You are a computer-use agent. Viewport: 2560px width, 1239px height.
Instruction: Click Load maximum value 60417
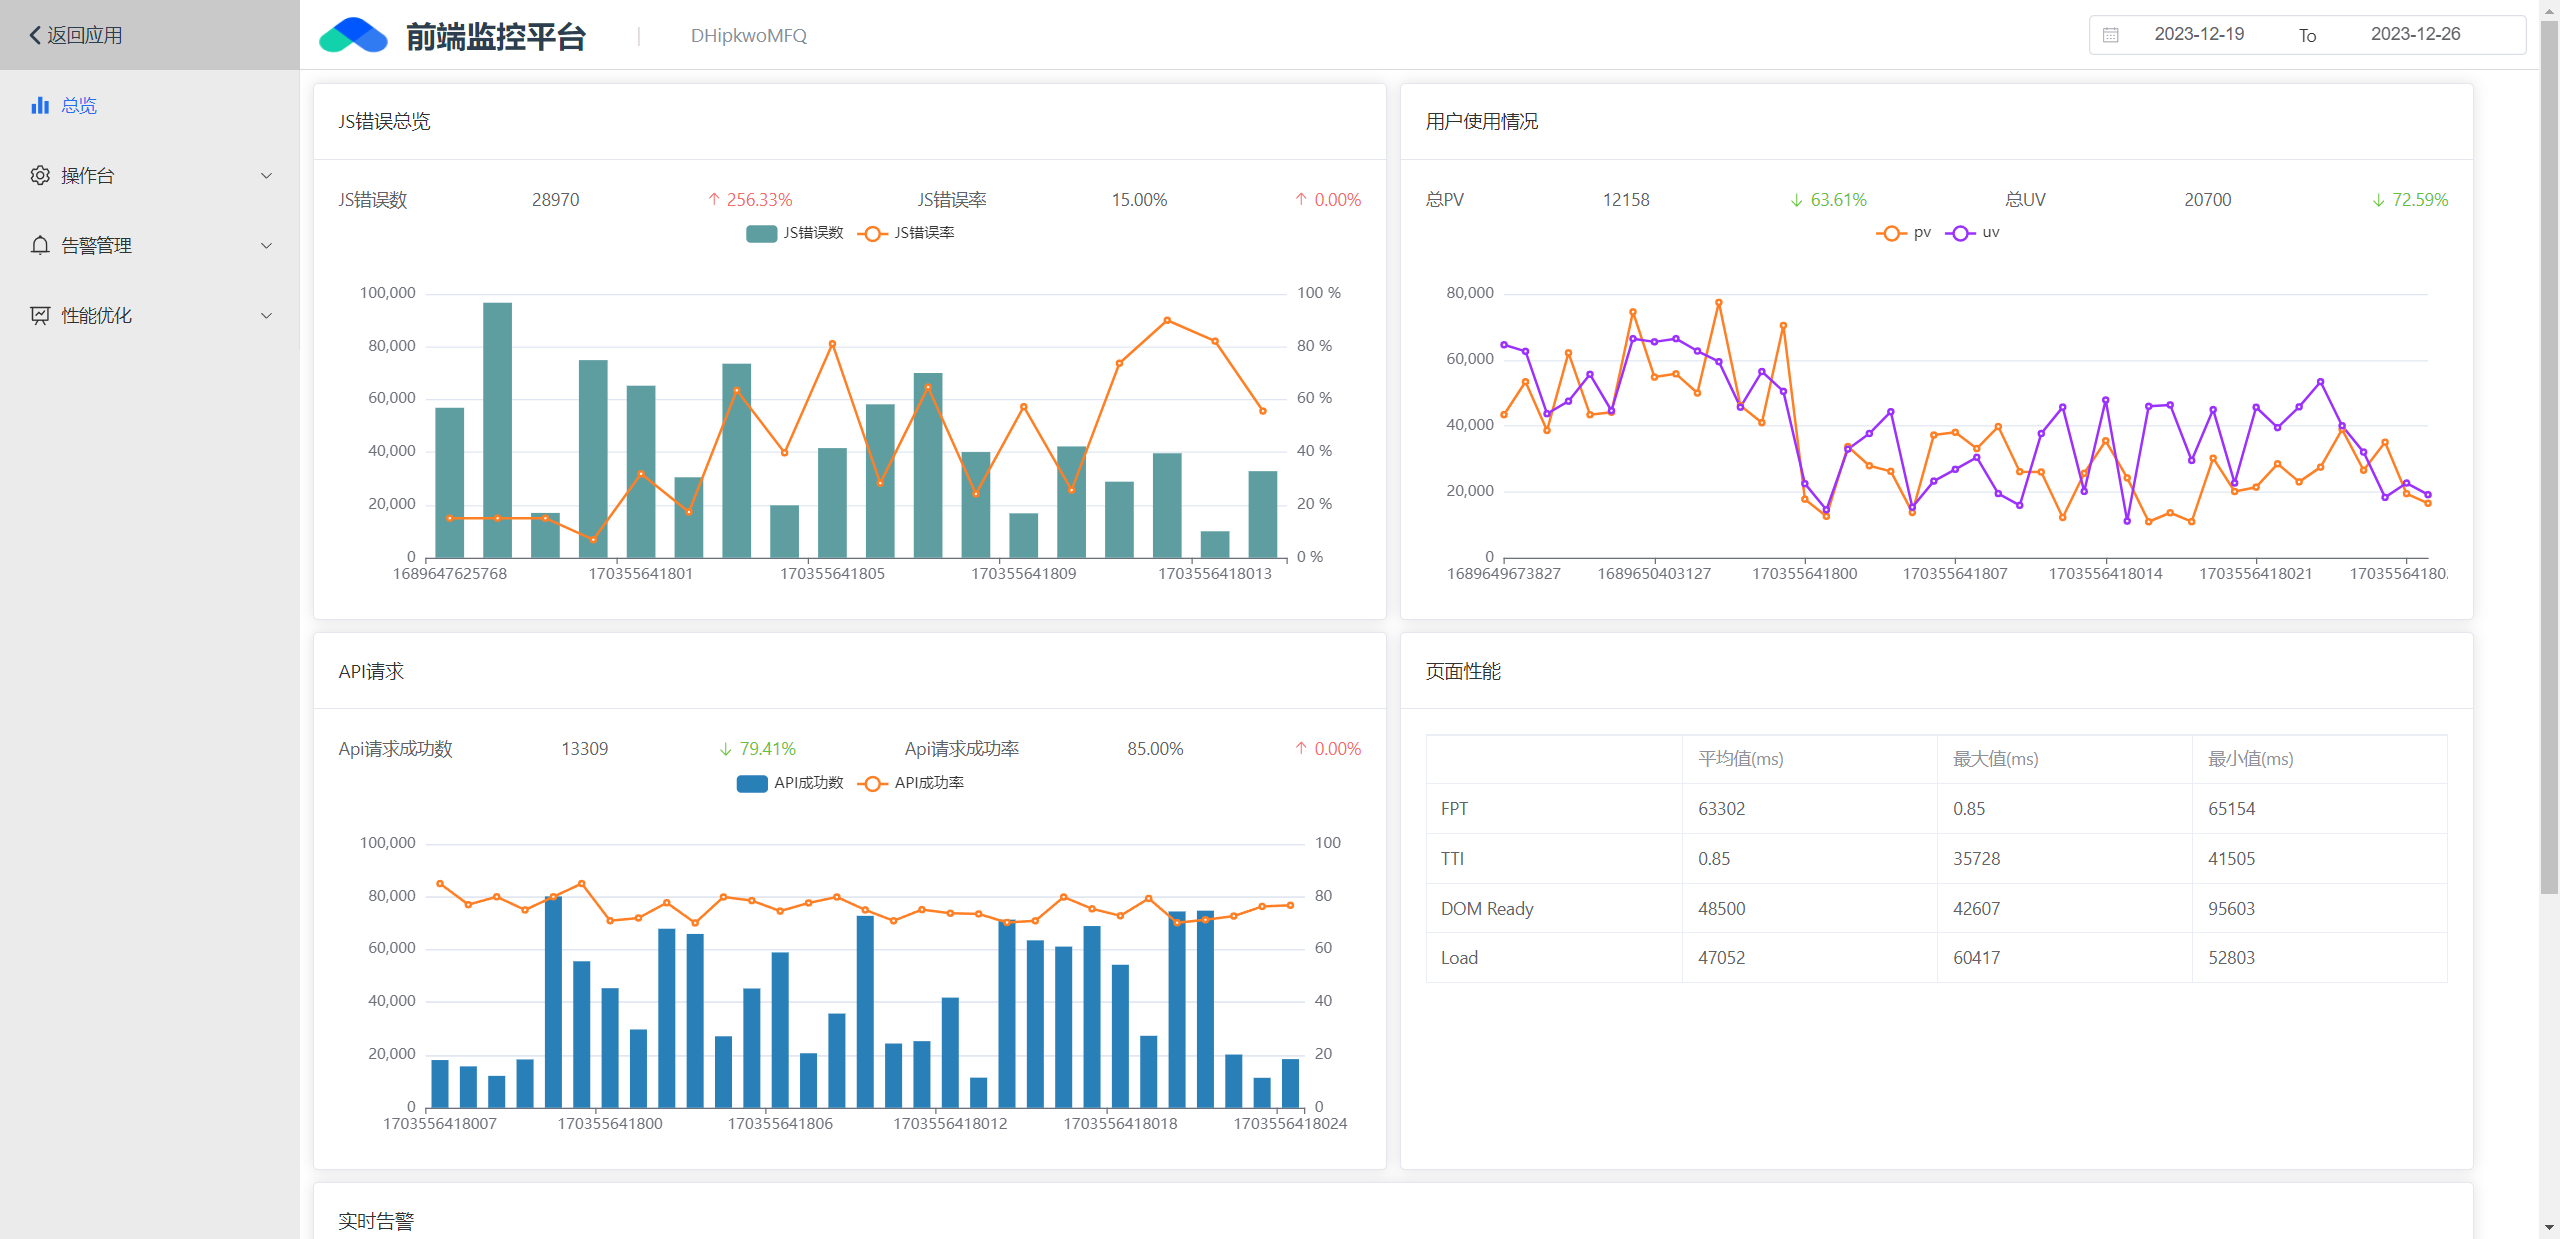click(x=1977, y=958)
